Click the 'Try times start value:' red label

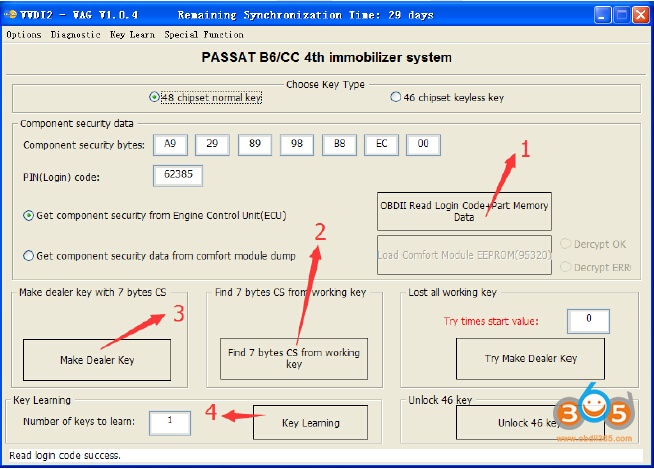pyautogui.click(x=491, y=321)
